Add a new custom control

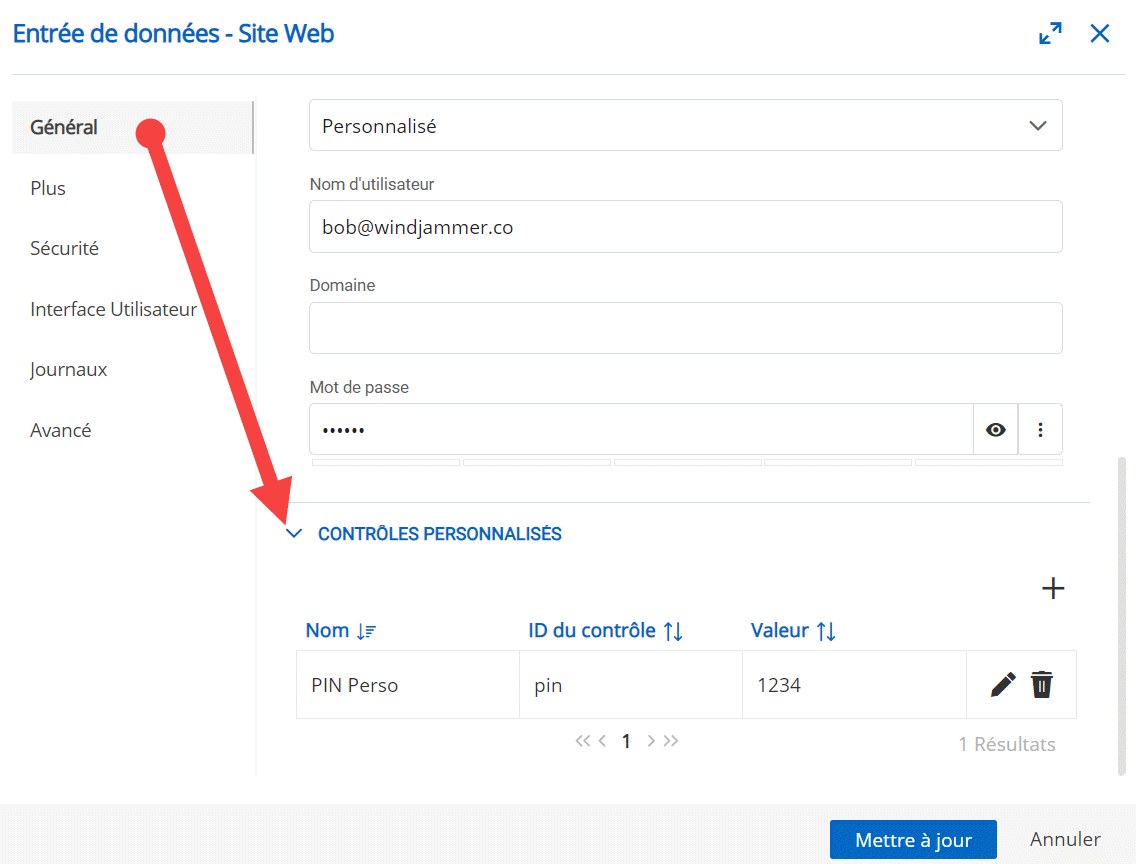pyautogui.click(x=1053, y=588)
